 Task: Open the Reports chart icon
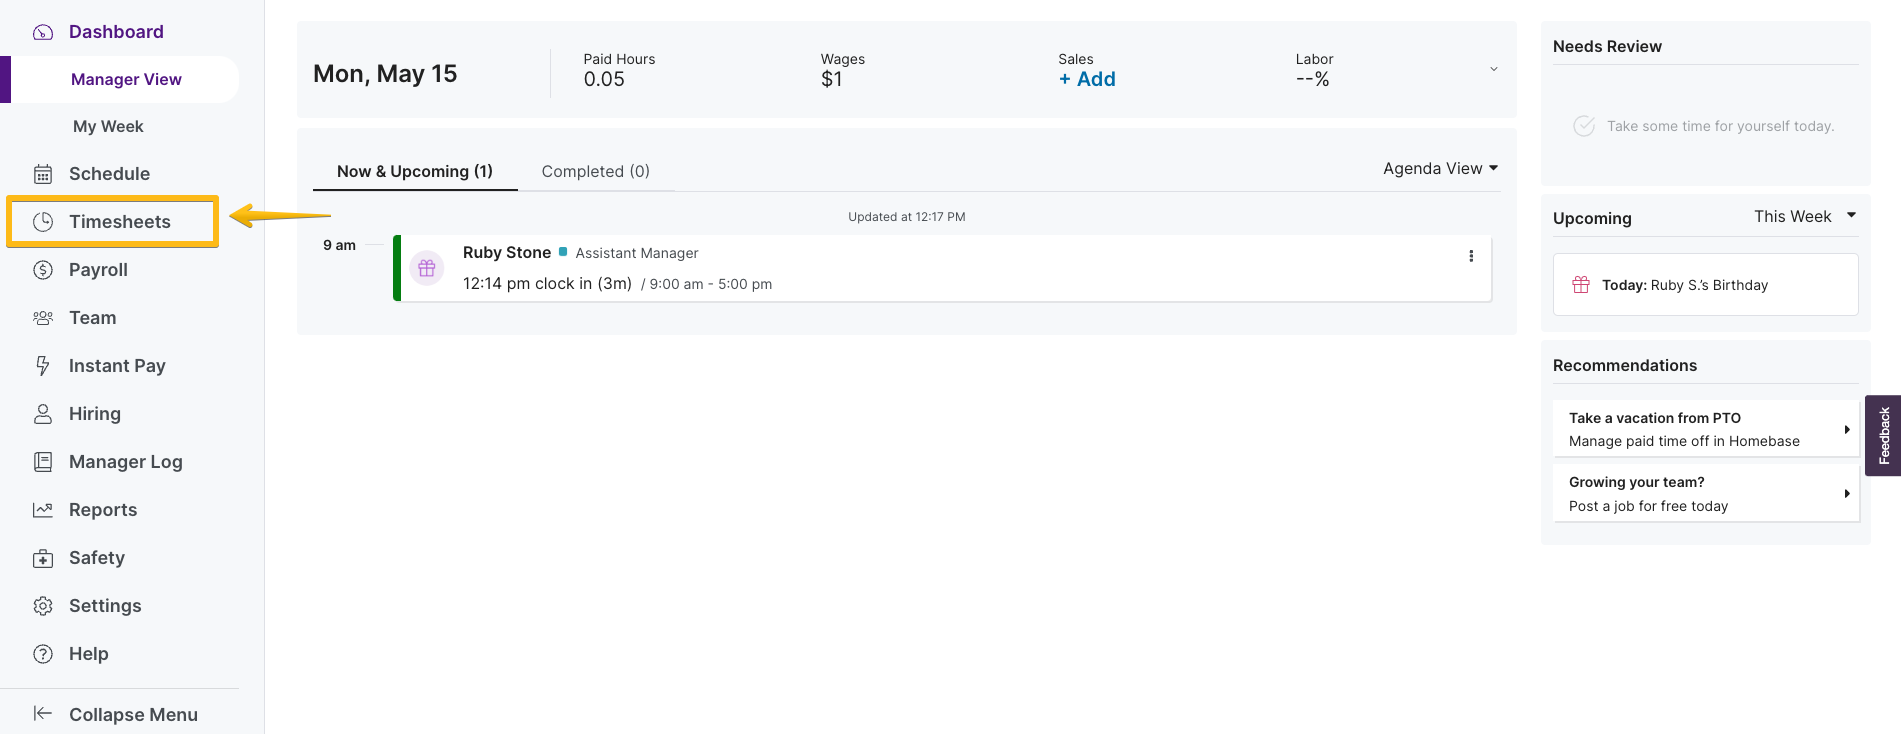tap(43, 510)
